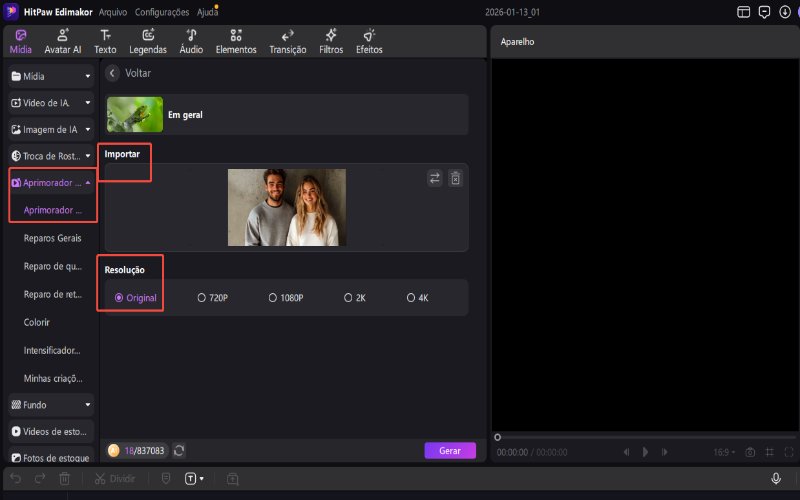This screenshot has width=800, height=500.
Task: Select the 1080P resolution option
Action: (285, 298)
